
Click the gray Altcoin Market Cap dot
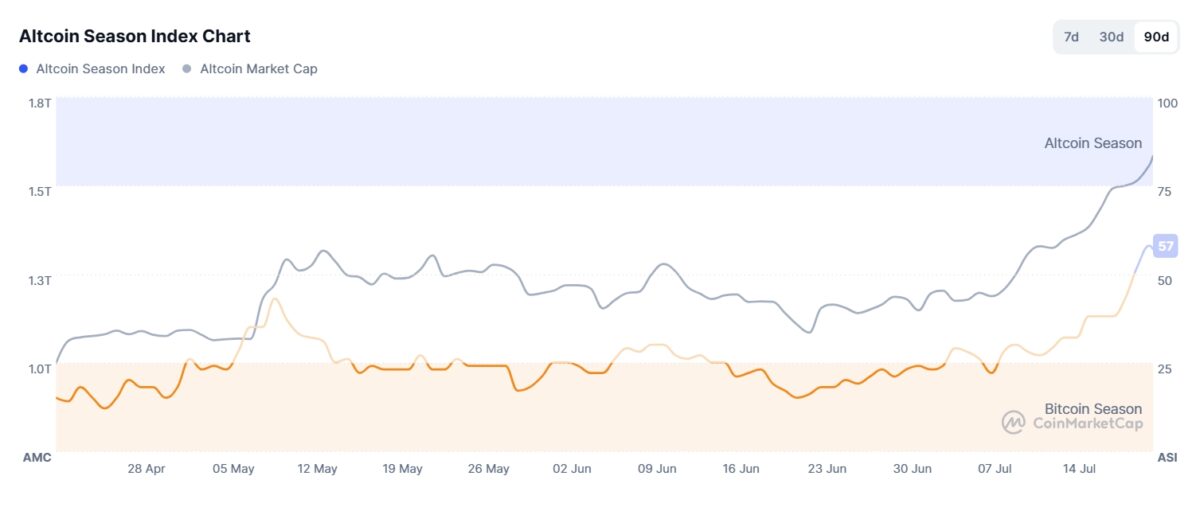coord(187,69)
